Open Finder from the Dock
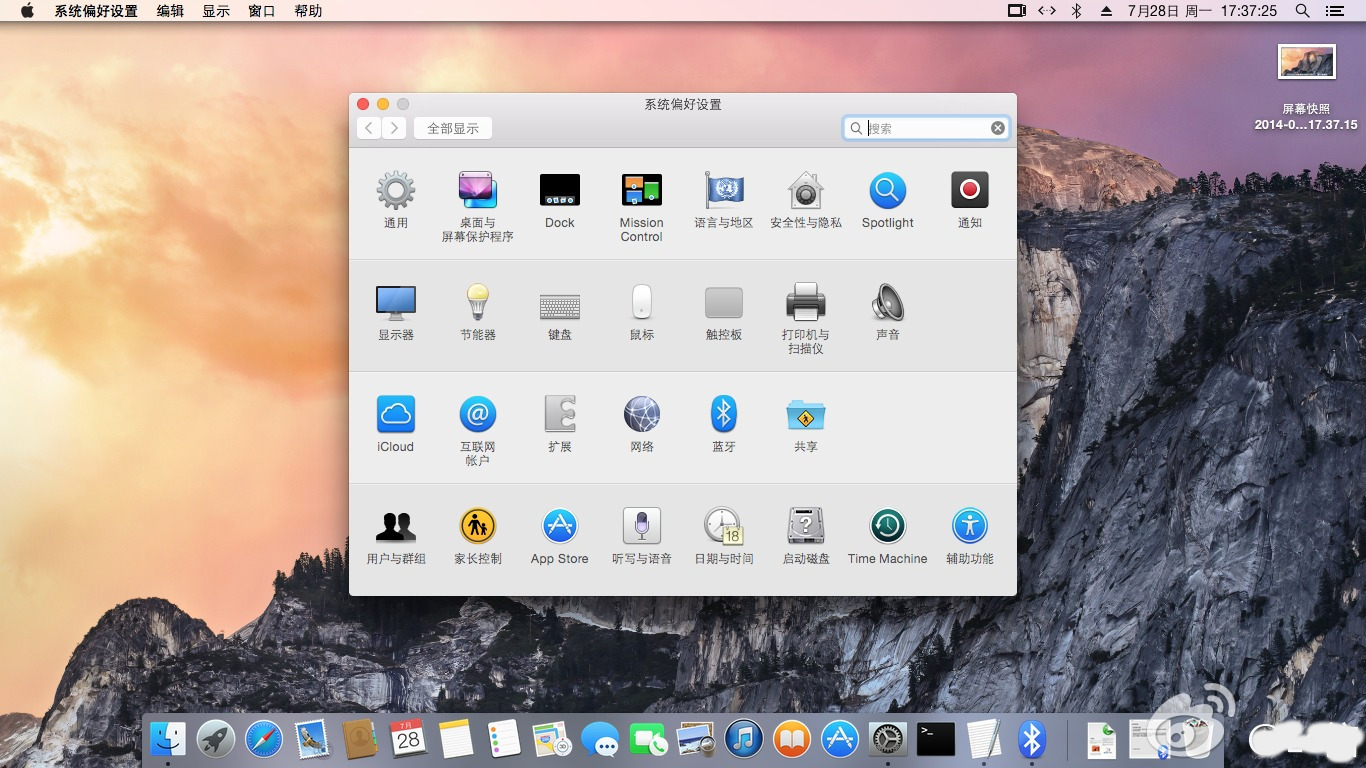The image size is (1366, 768). (x=168, y=740)
